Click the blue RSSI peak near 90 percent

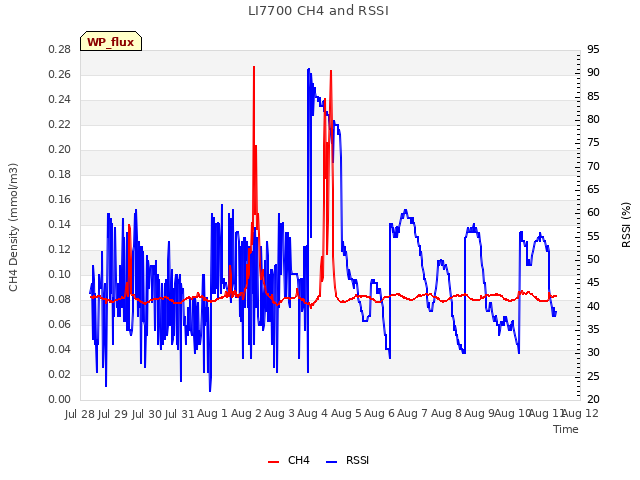point(309,69)
